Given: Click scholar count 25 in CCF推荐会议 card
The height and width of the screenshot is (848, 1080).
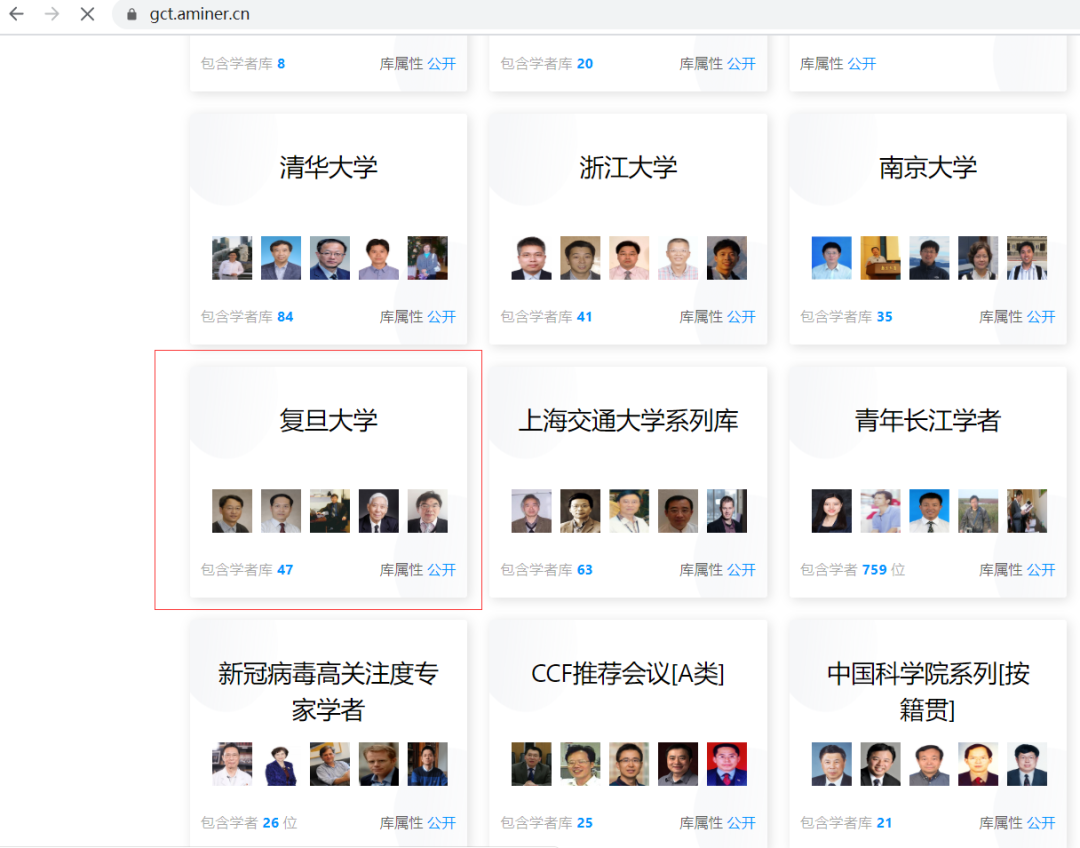Looking at the screenshot, I should (585, 823).
